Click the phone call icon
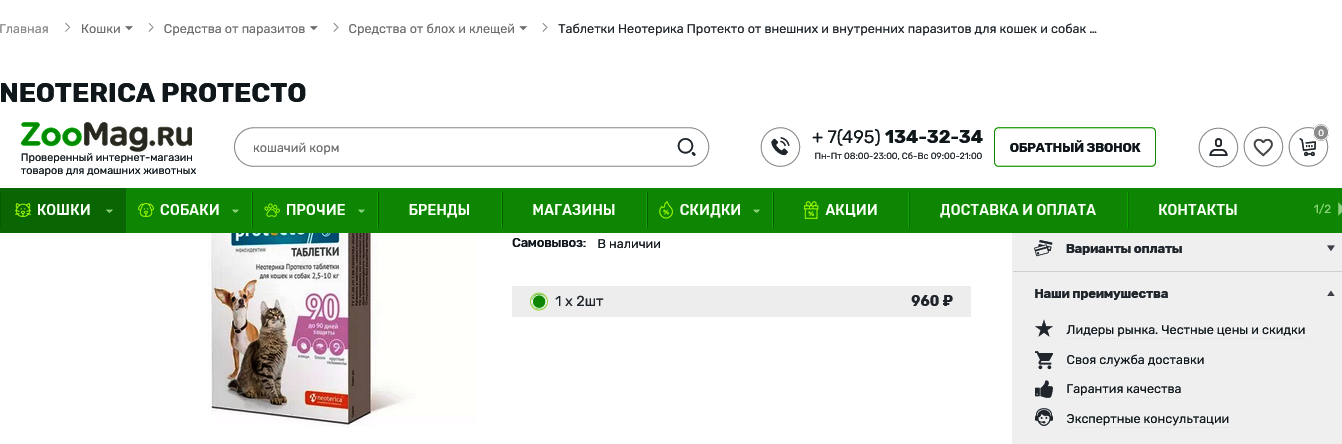Screen dimensions: 1342x444 point(780,147)
